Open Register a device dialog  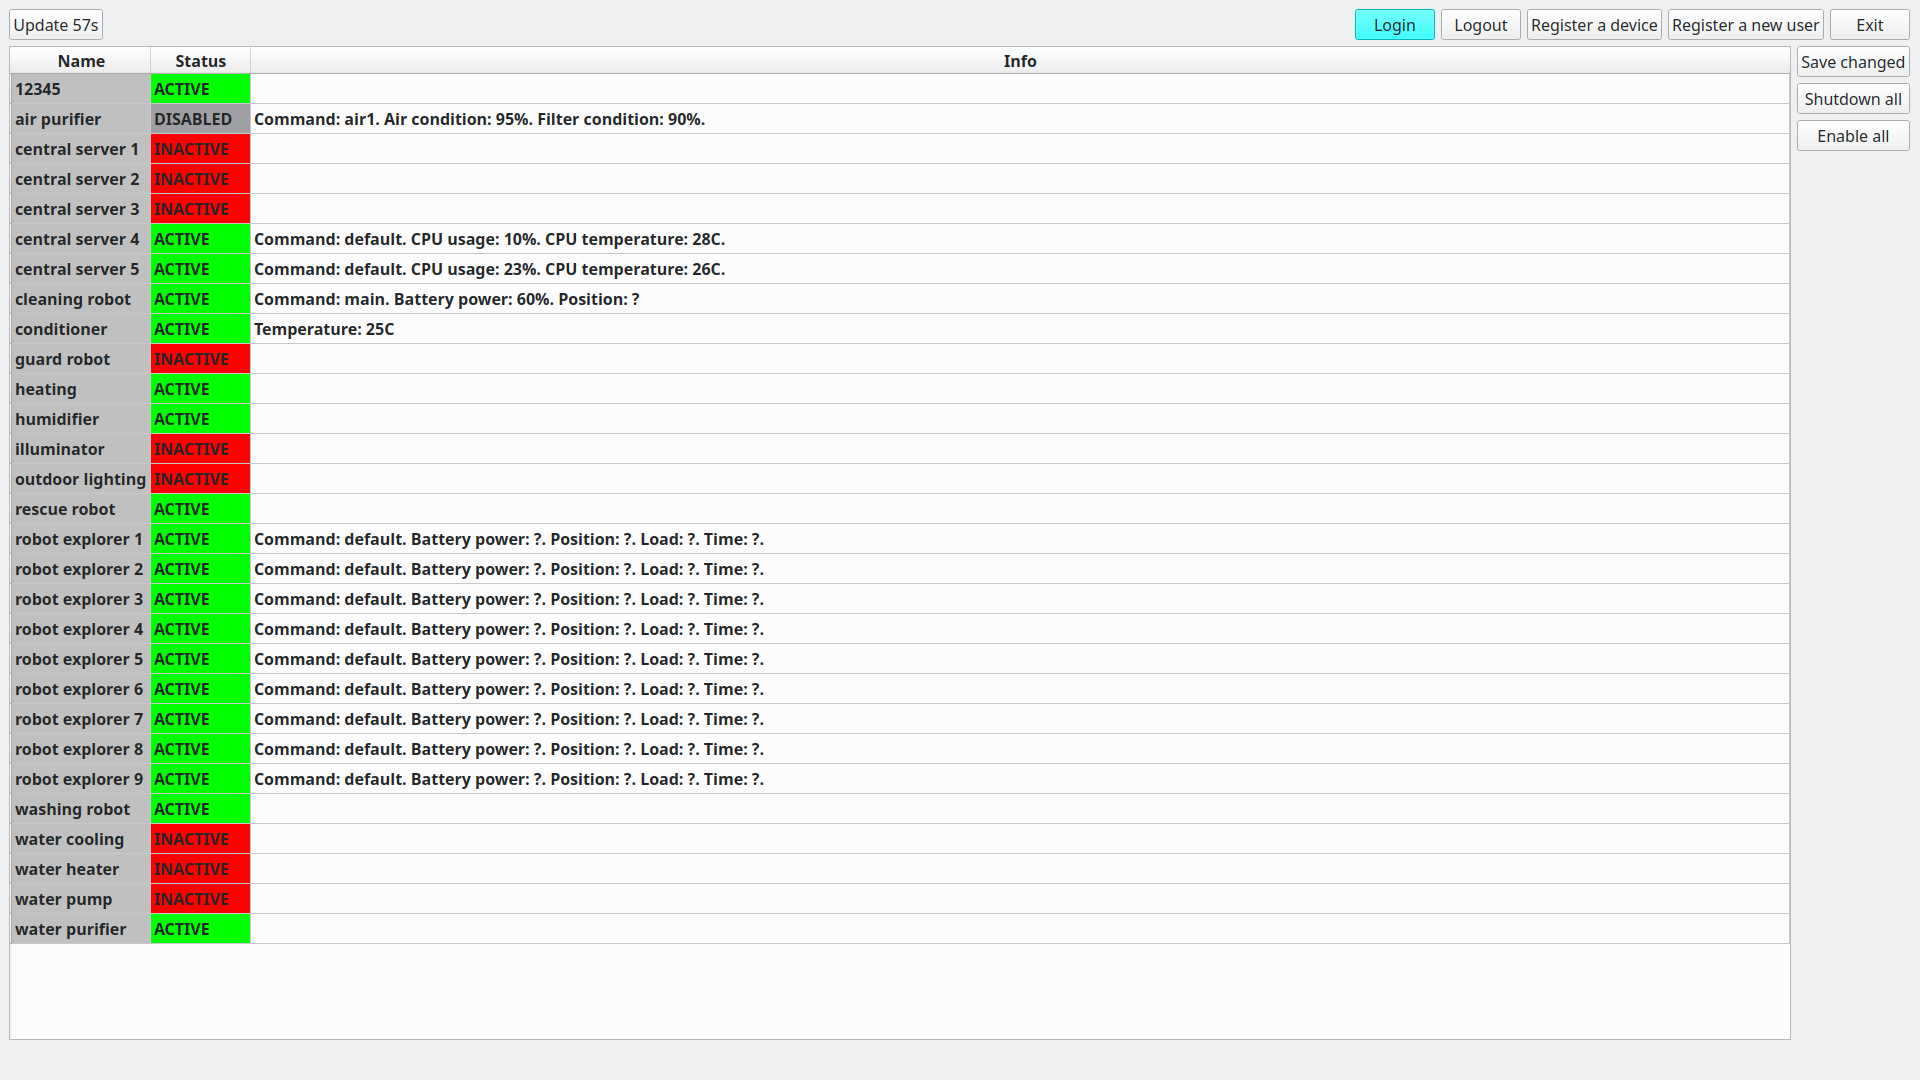[1593, 25]
